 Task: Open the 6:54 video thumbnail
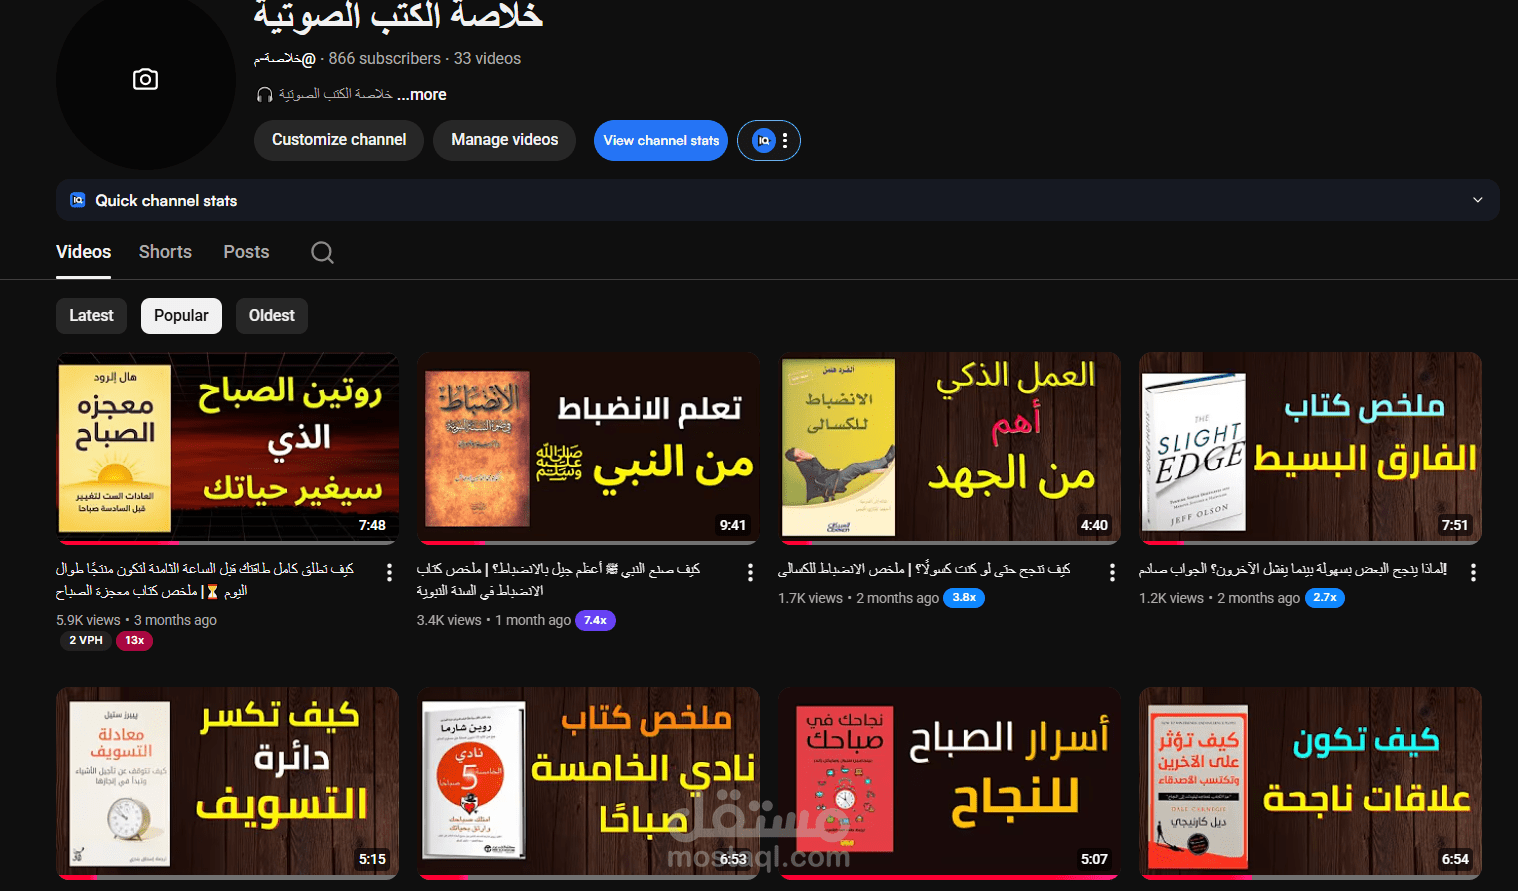pyautogui.click(x=1310, y=783)
